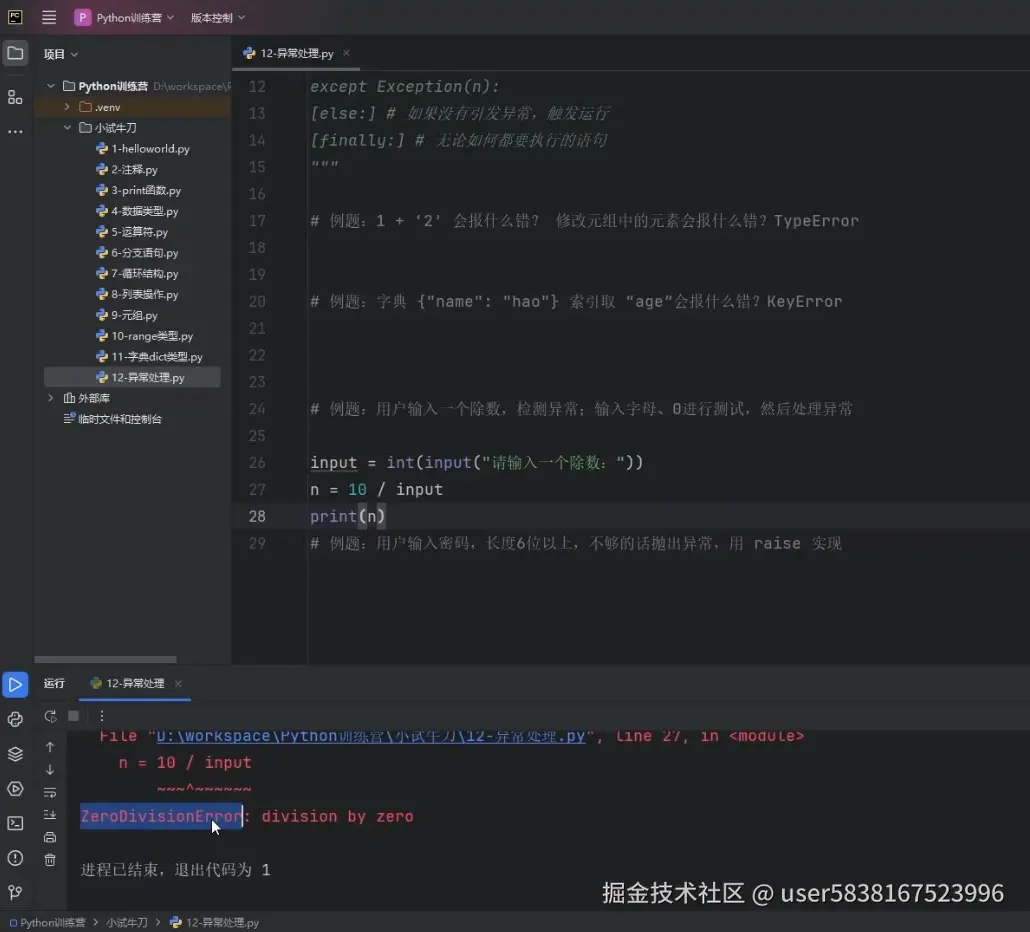Collapse the Python训练营 root folder

point(51,86)
